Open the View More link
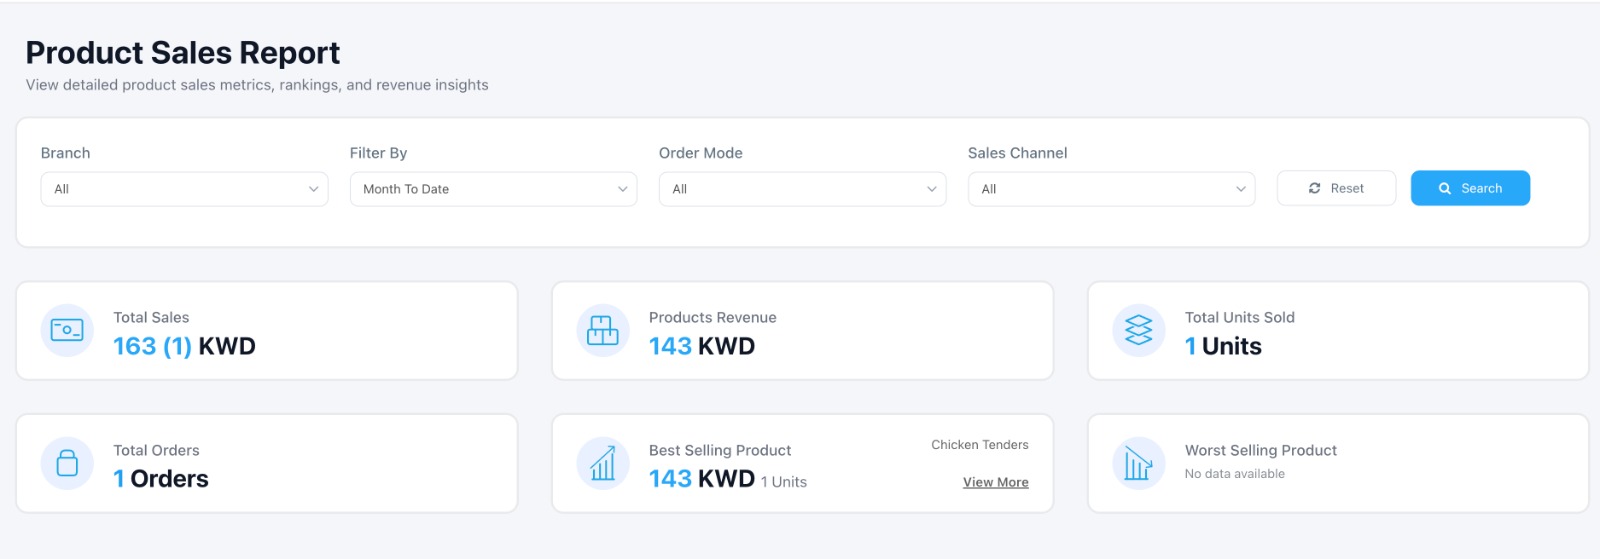The height and width of the screenshot is (559, 1600). pos(996,482)
